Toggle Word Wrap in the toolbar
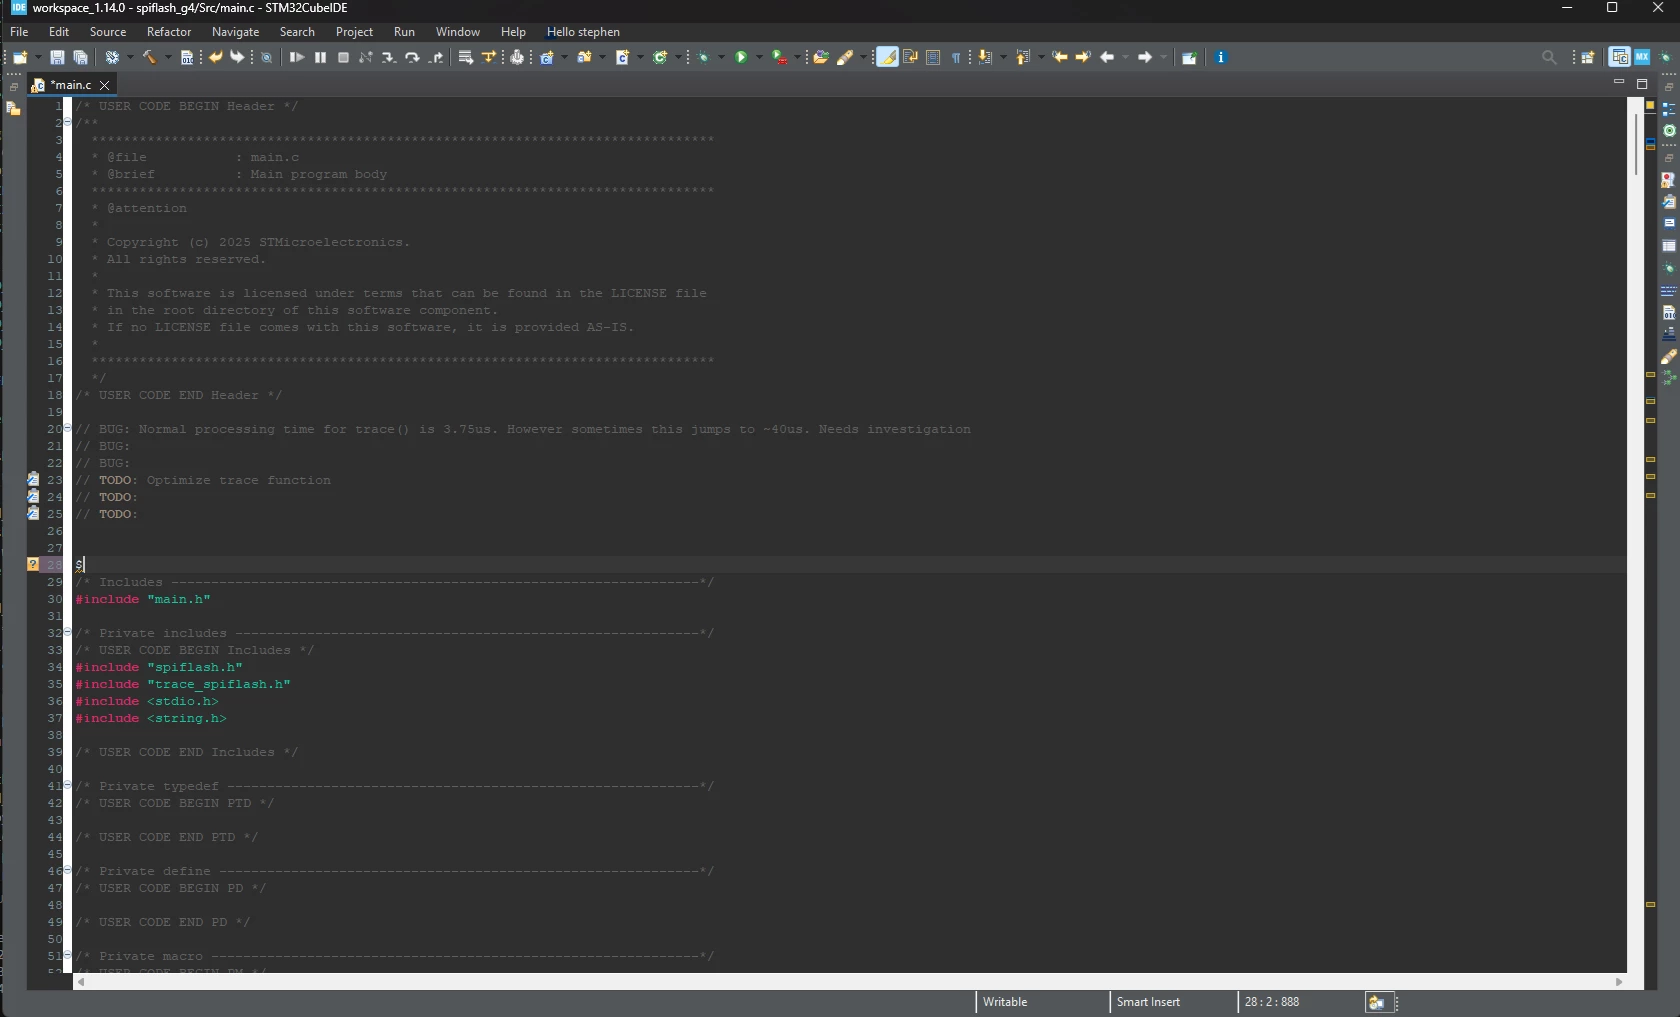Image resolution: width=1680 pixels, height=1017 pixels. tap(910, 58)
